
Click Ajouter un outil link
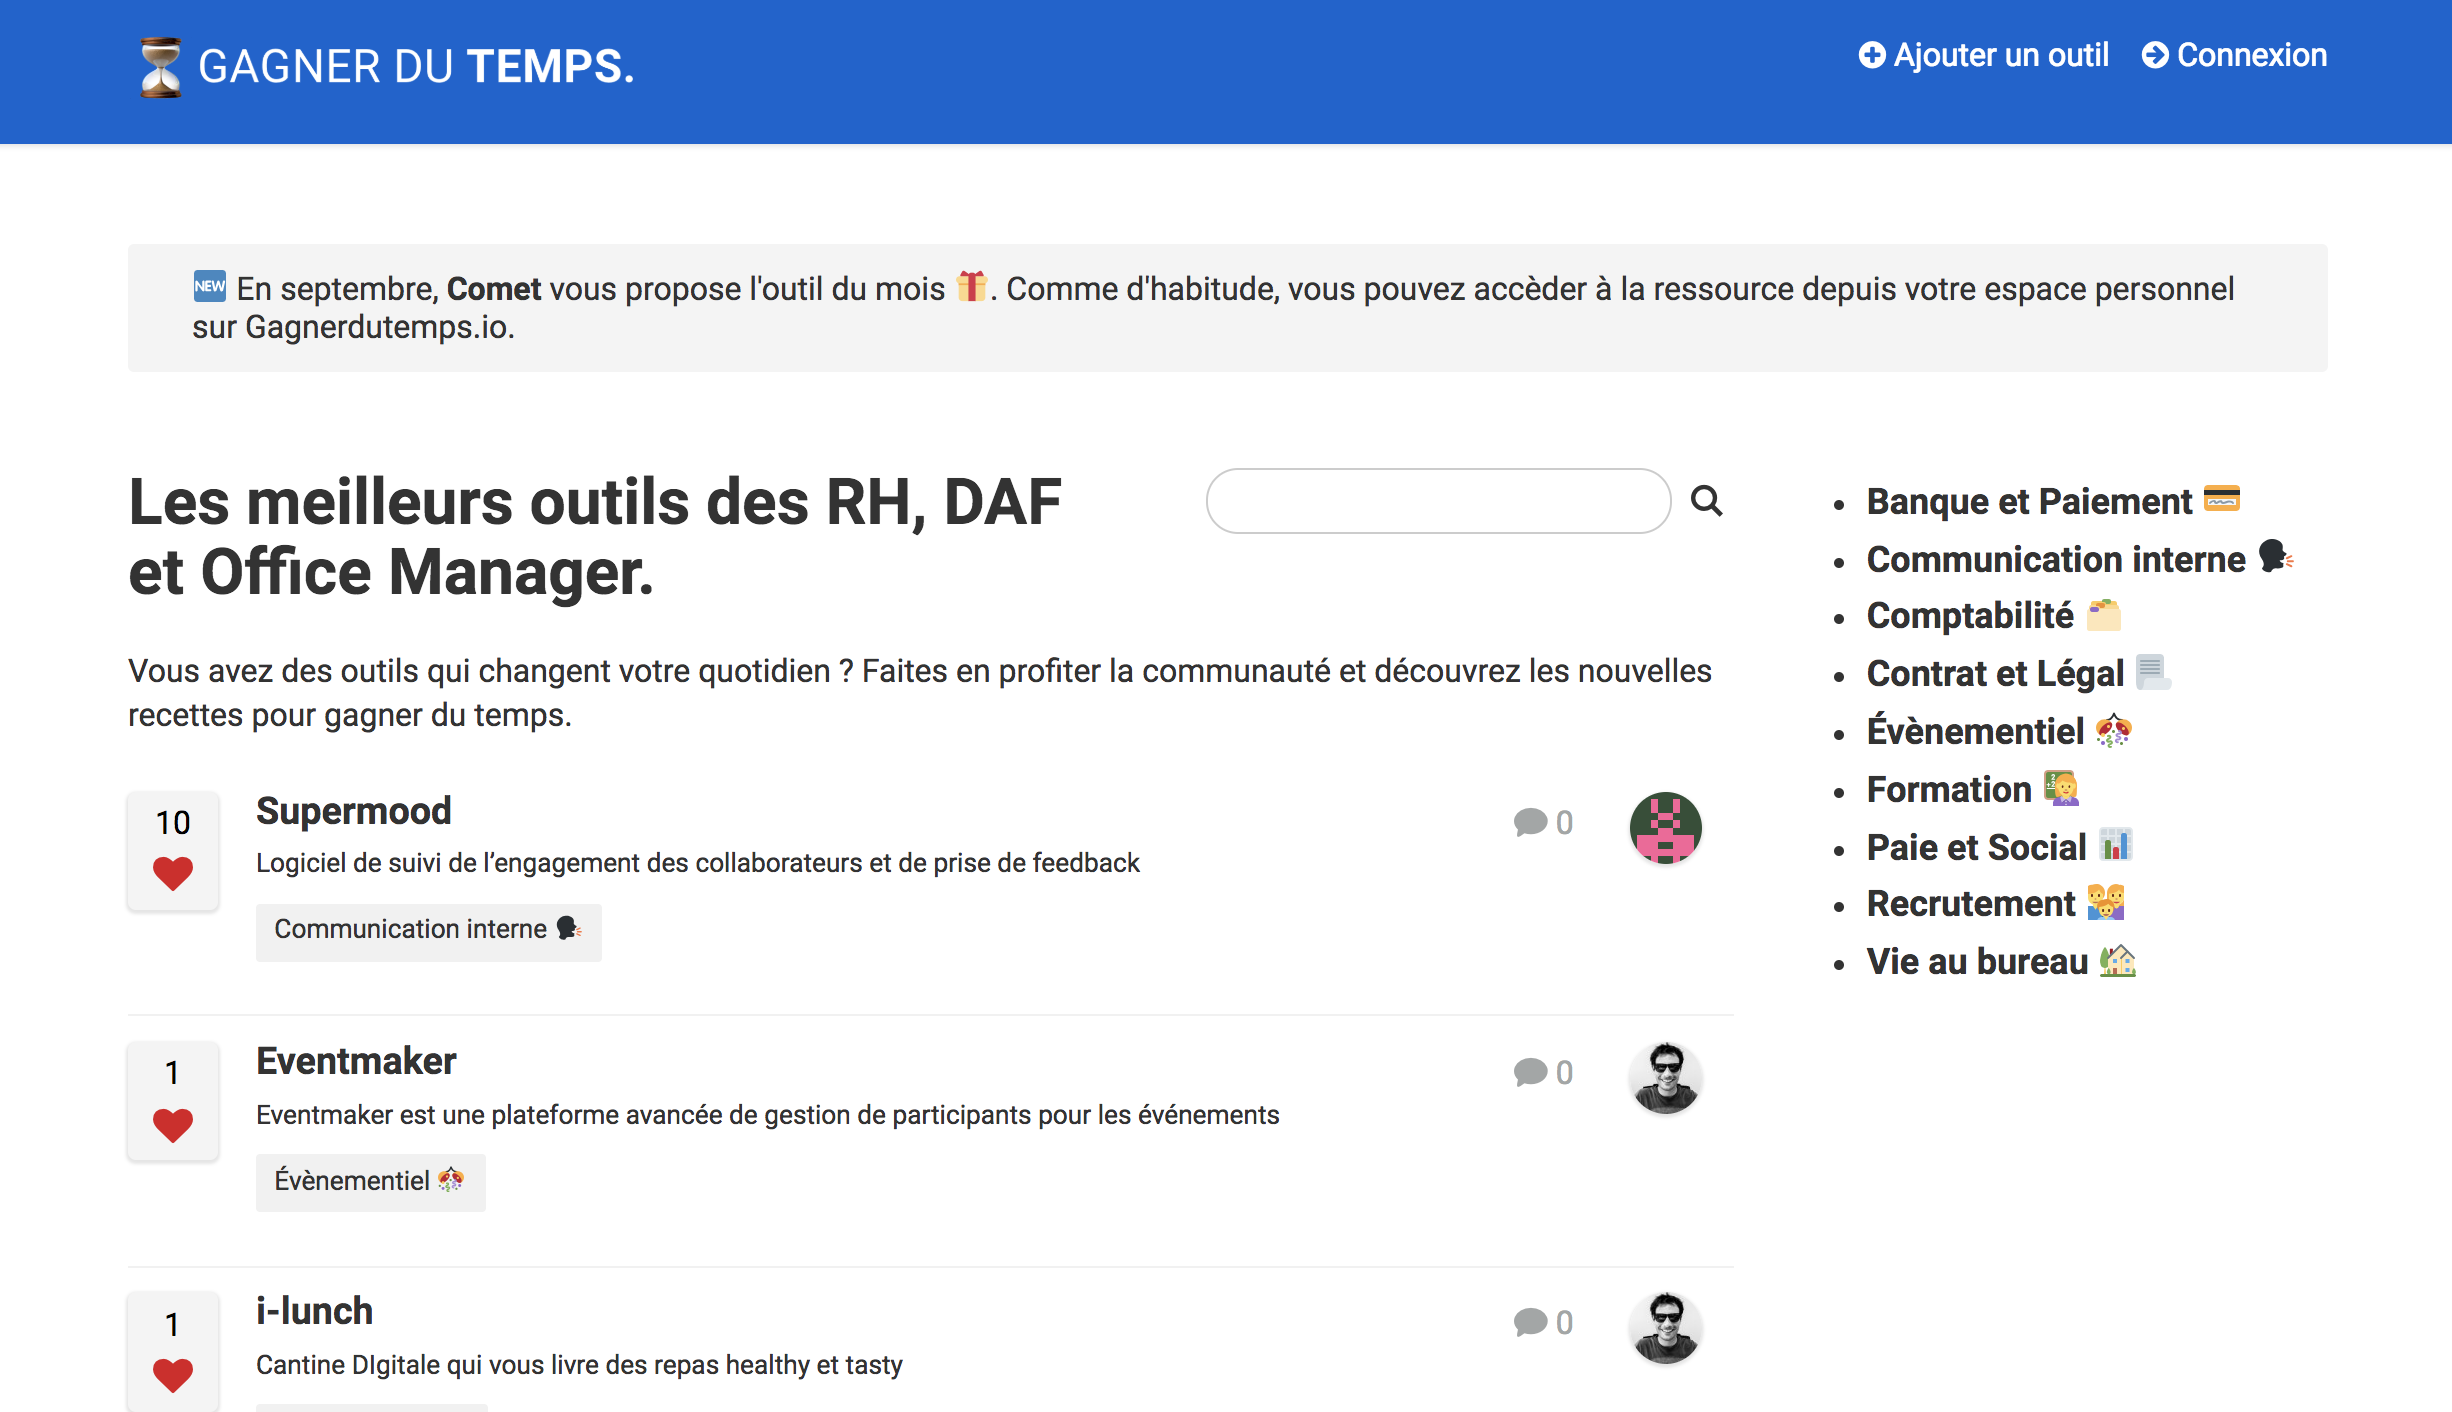(1984, 55)
